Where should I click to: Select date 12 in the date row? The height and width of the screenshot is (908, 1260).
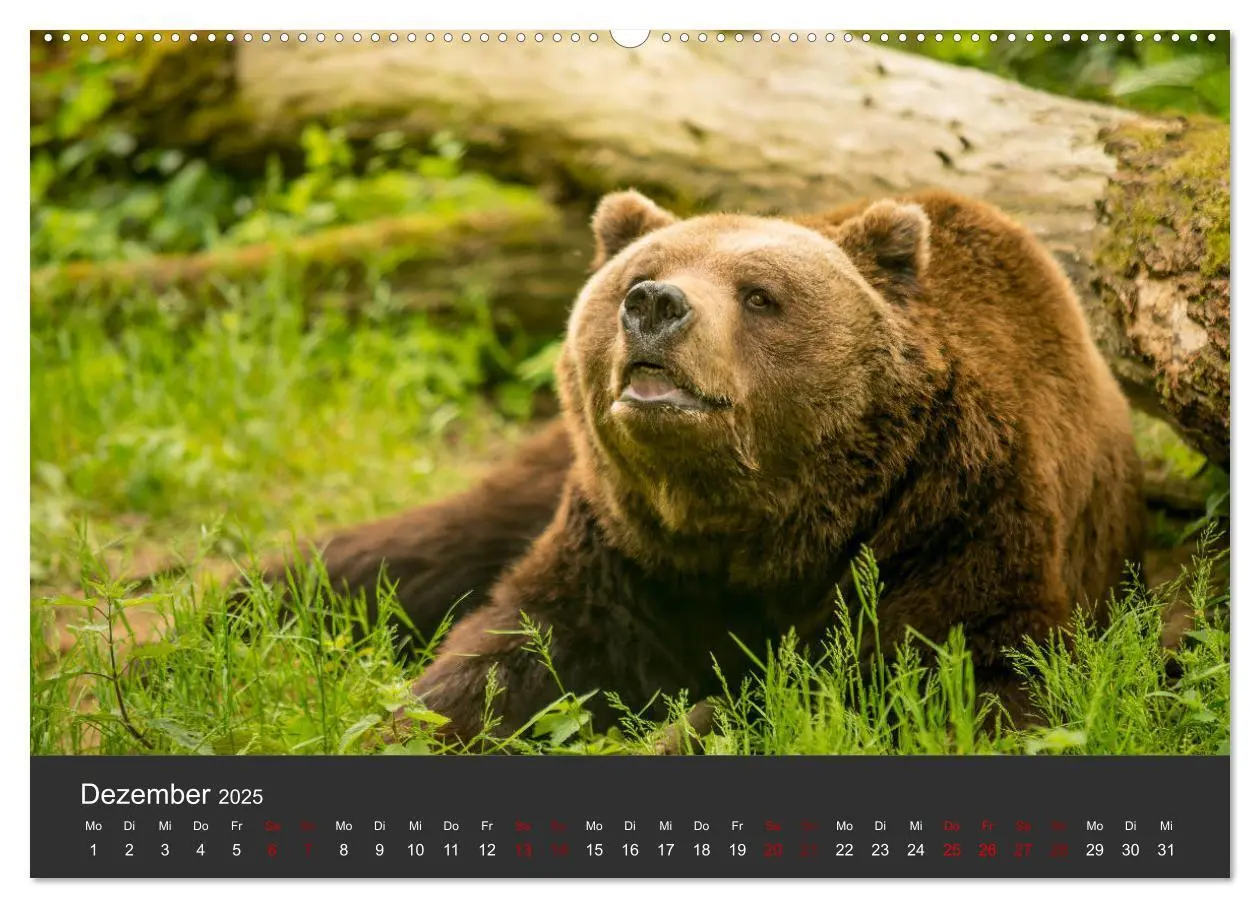[x=487, y=850]
